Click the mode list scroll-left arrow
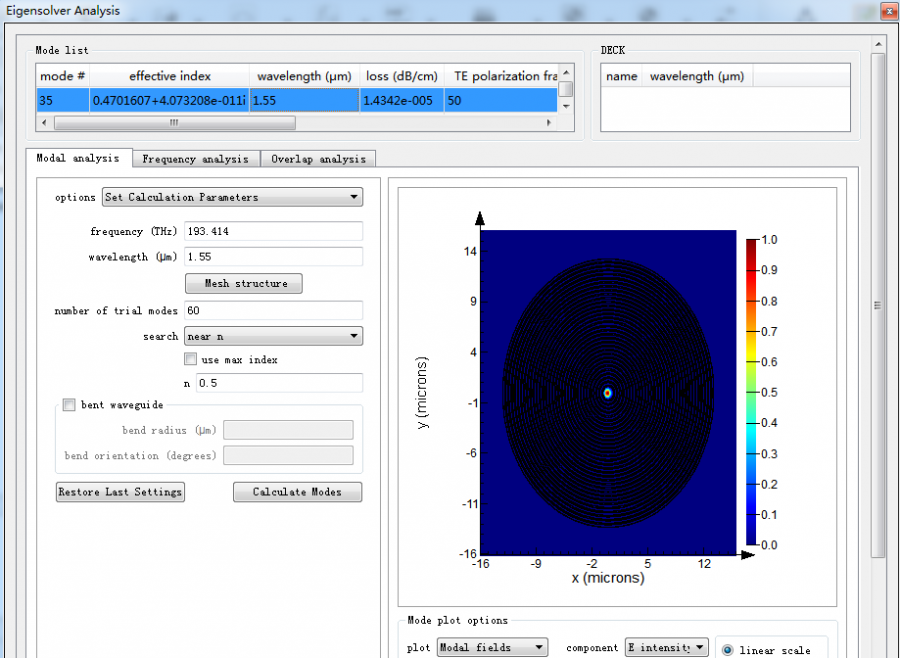Image resolution: width=900 pixels, height=658 pixels. (42, 123)
